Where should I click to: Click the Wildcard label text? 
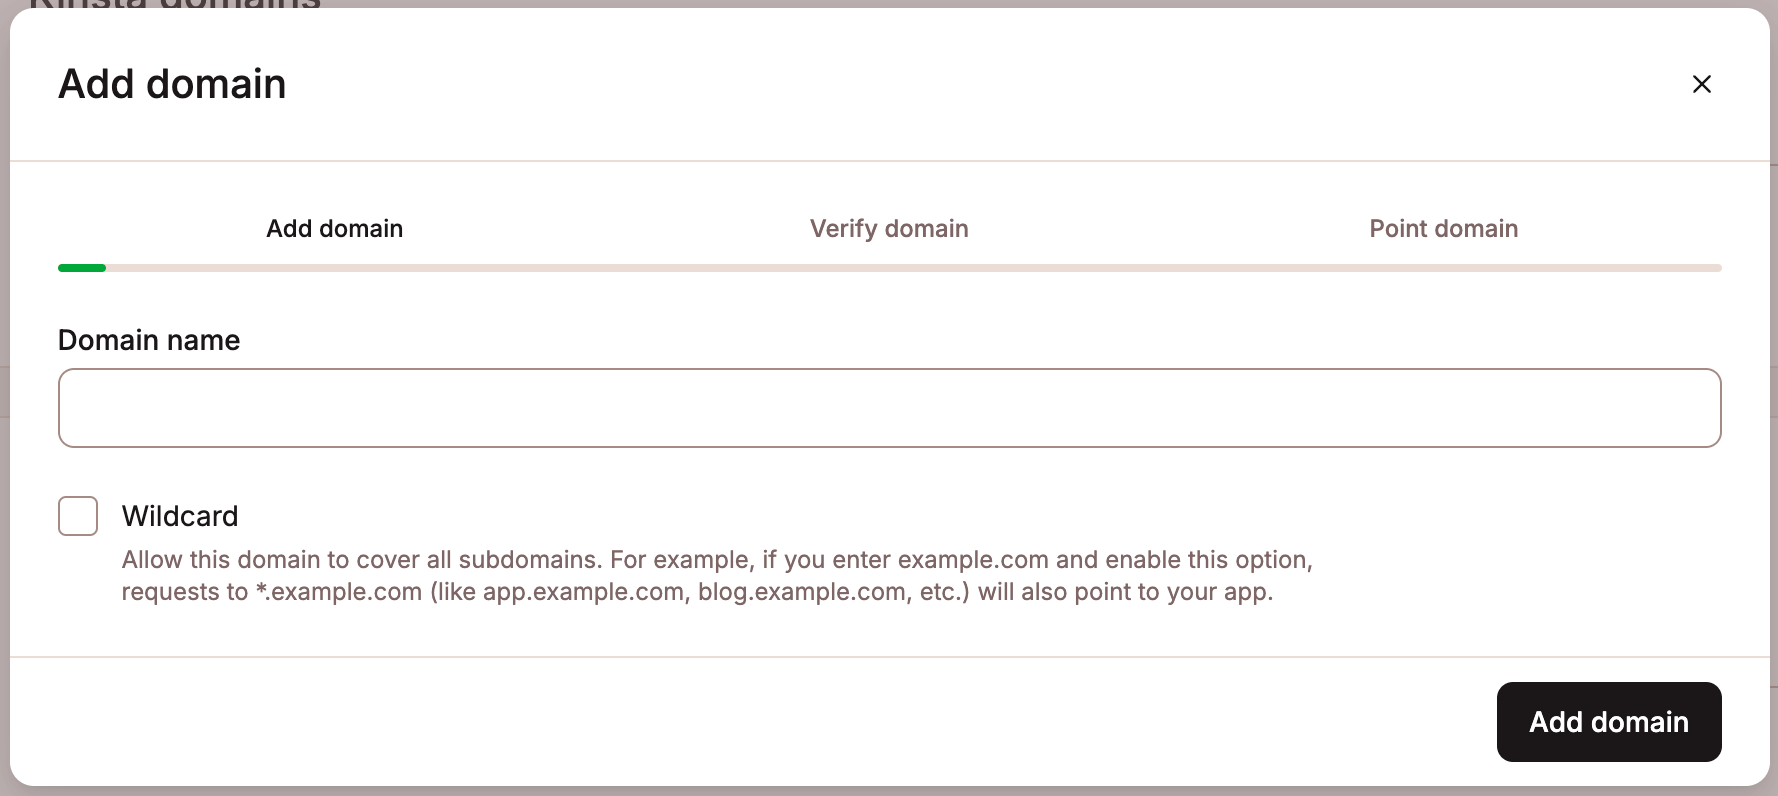179,516
